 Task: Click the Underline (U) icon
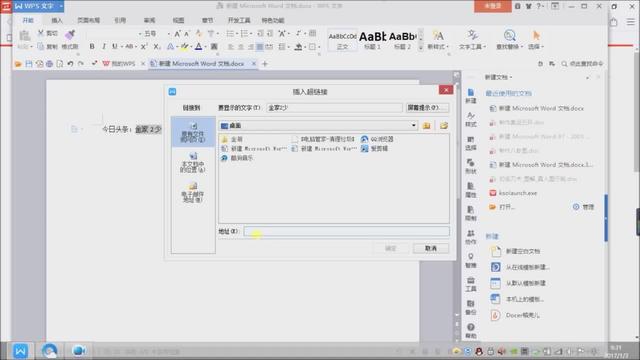tap(115, 47)
